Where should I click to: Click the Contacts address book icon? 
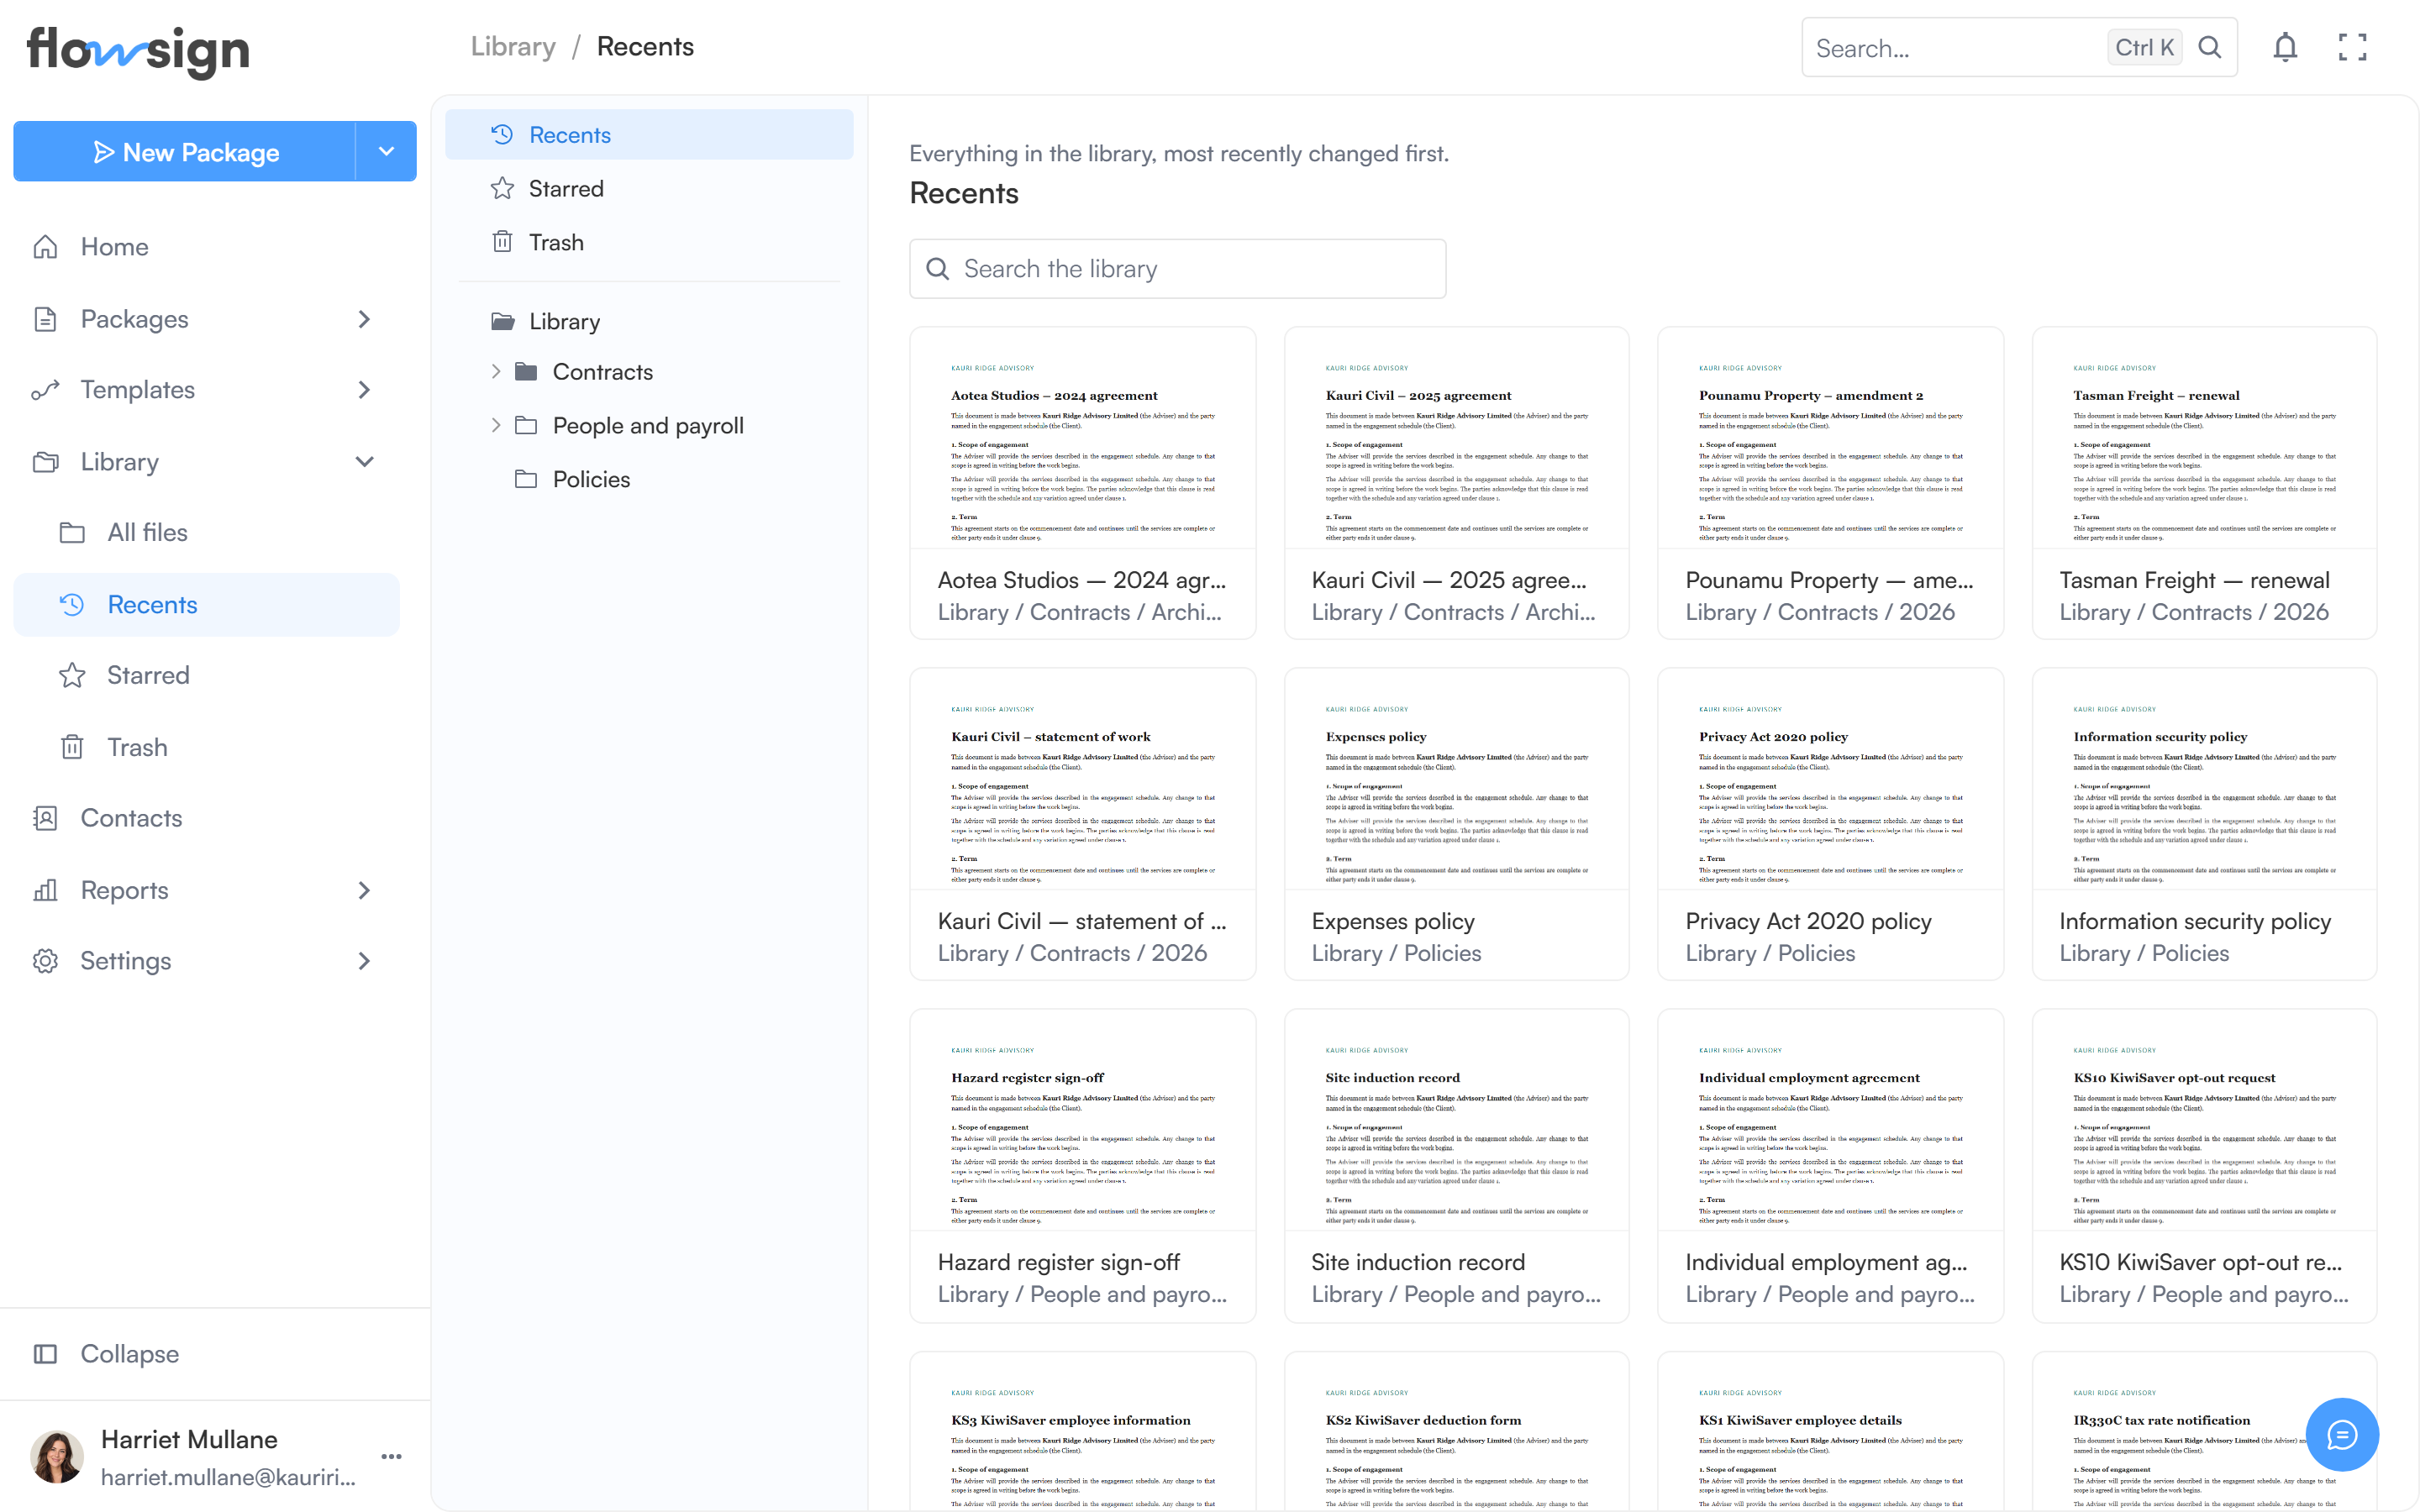45,818
